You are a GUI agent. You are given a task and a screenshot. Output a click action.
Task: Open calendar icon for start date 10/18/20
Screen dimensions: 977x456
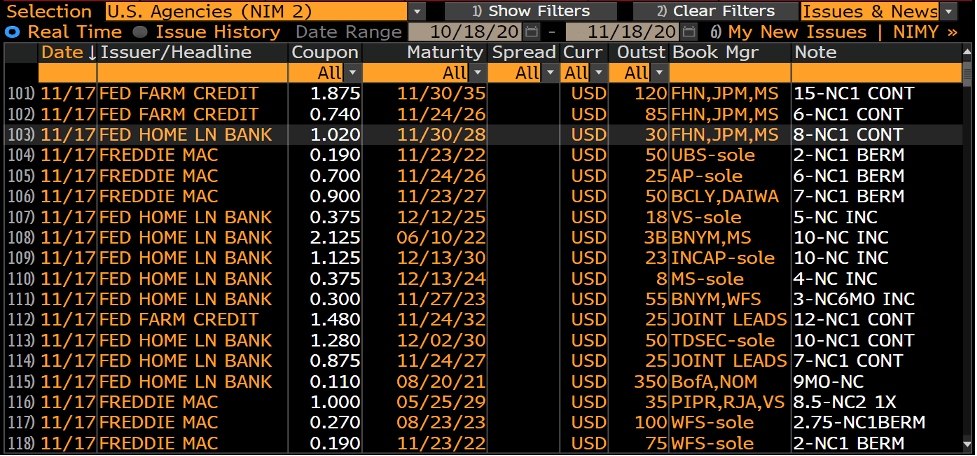tap(531, 31)
